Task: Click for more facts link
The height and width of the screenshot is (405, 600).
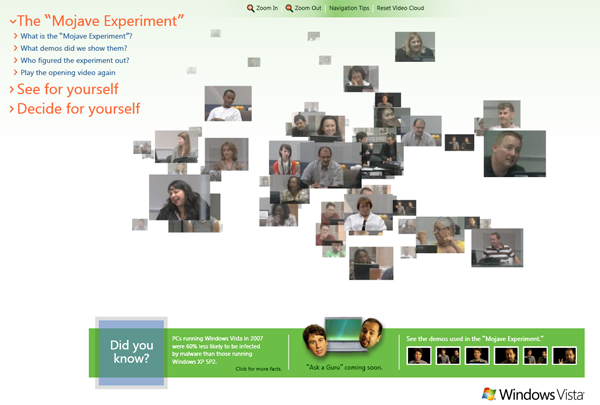Action: coord(258,369)
